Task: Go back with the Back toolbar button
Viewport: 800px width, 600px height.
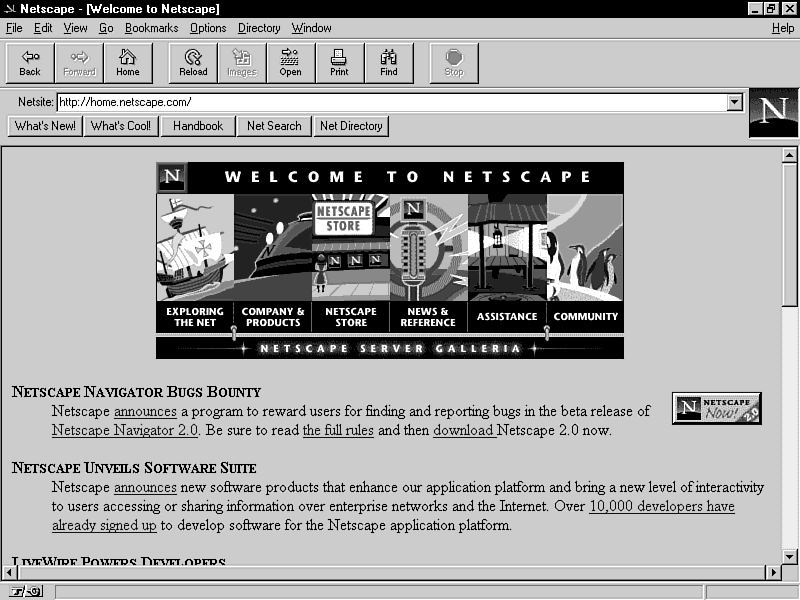Action: tap(30, 63)
